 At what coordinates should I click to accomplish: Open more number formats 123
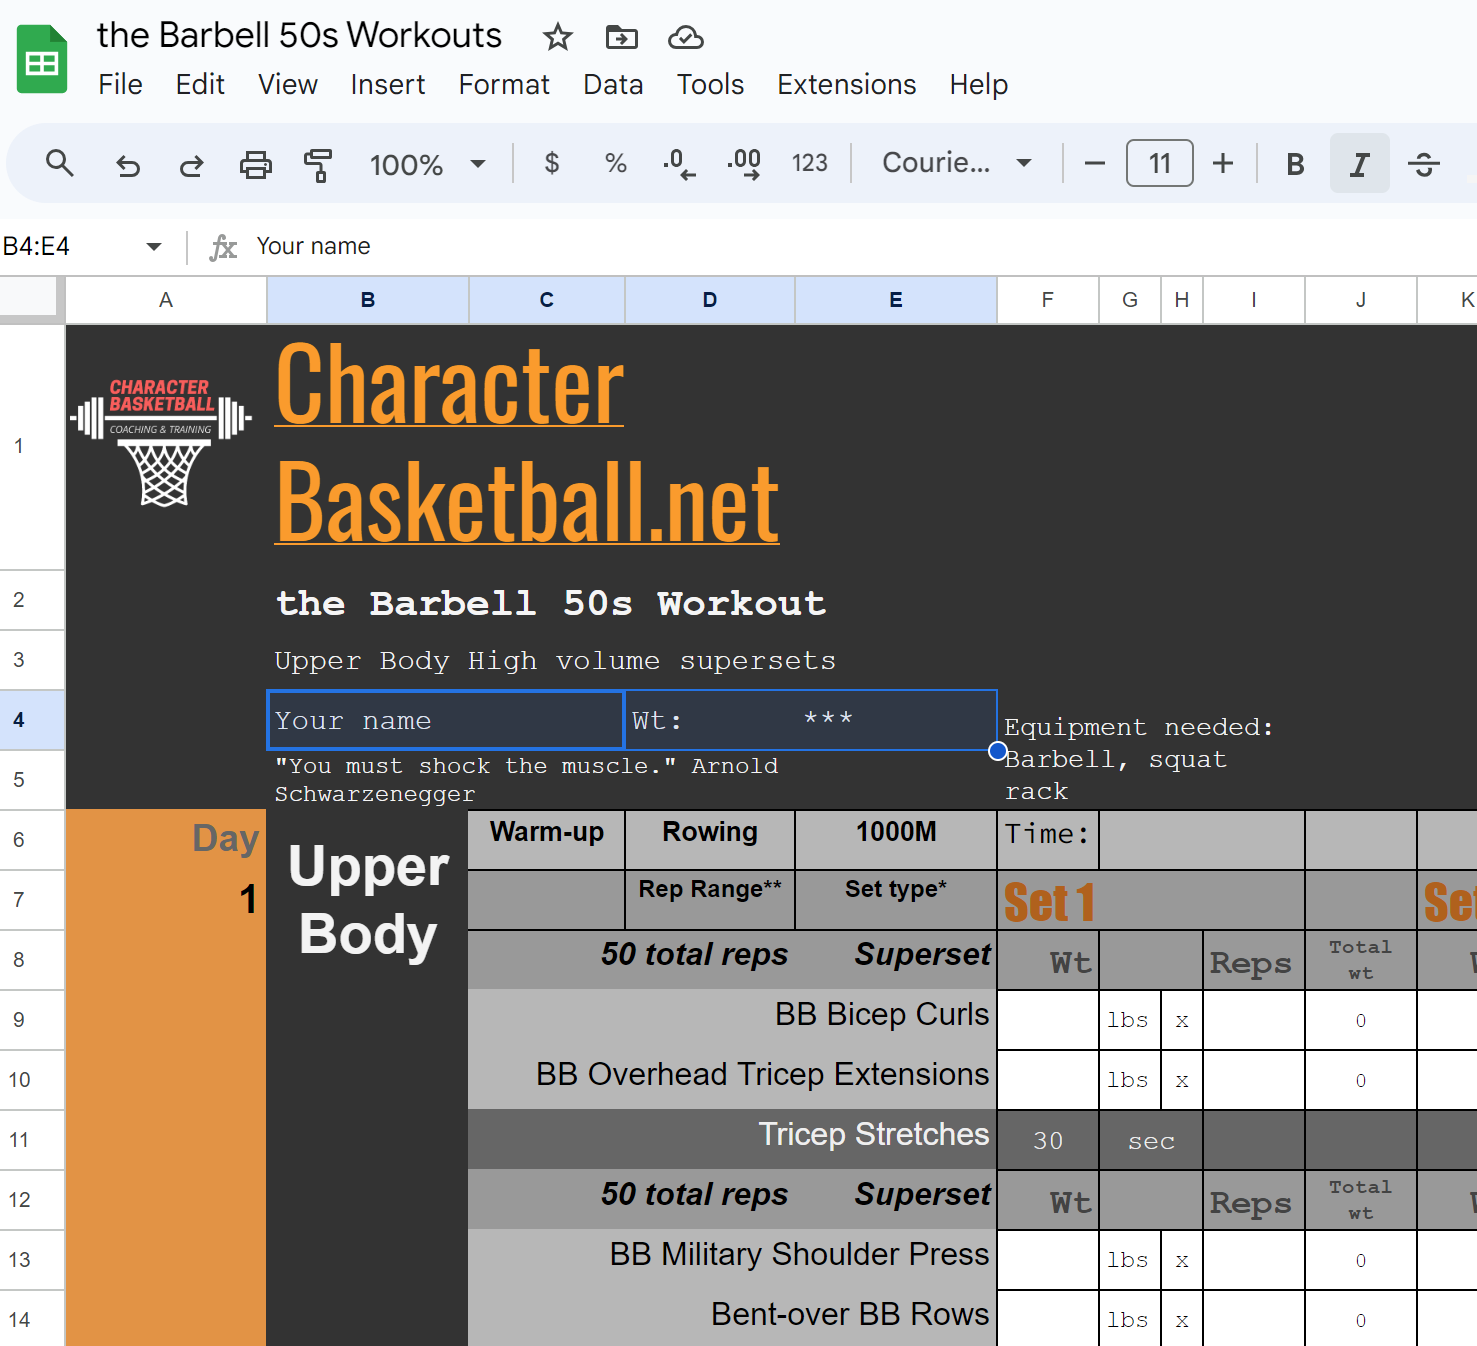tap(809, 163)
